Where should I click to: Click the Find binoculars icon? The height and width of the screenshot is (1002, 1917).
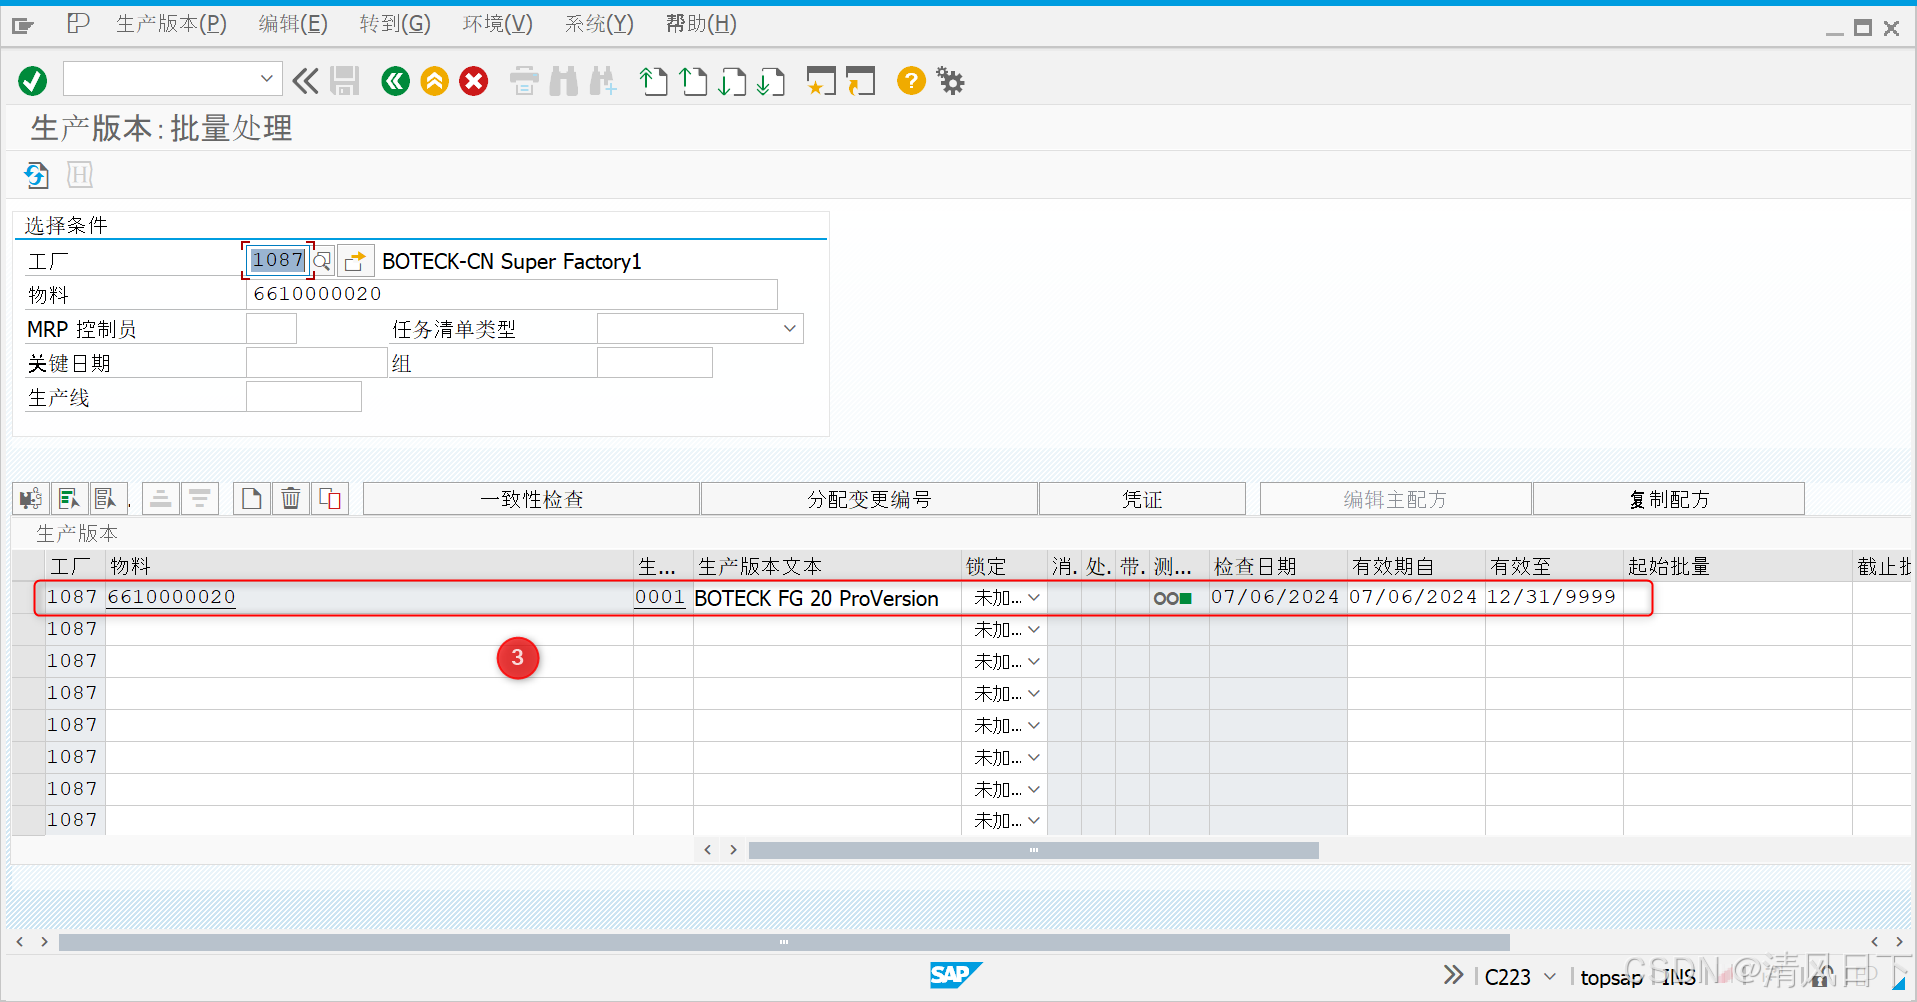pos(564,81)
